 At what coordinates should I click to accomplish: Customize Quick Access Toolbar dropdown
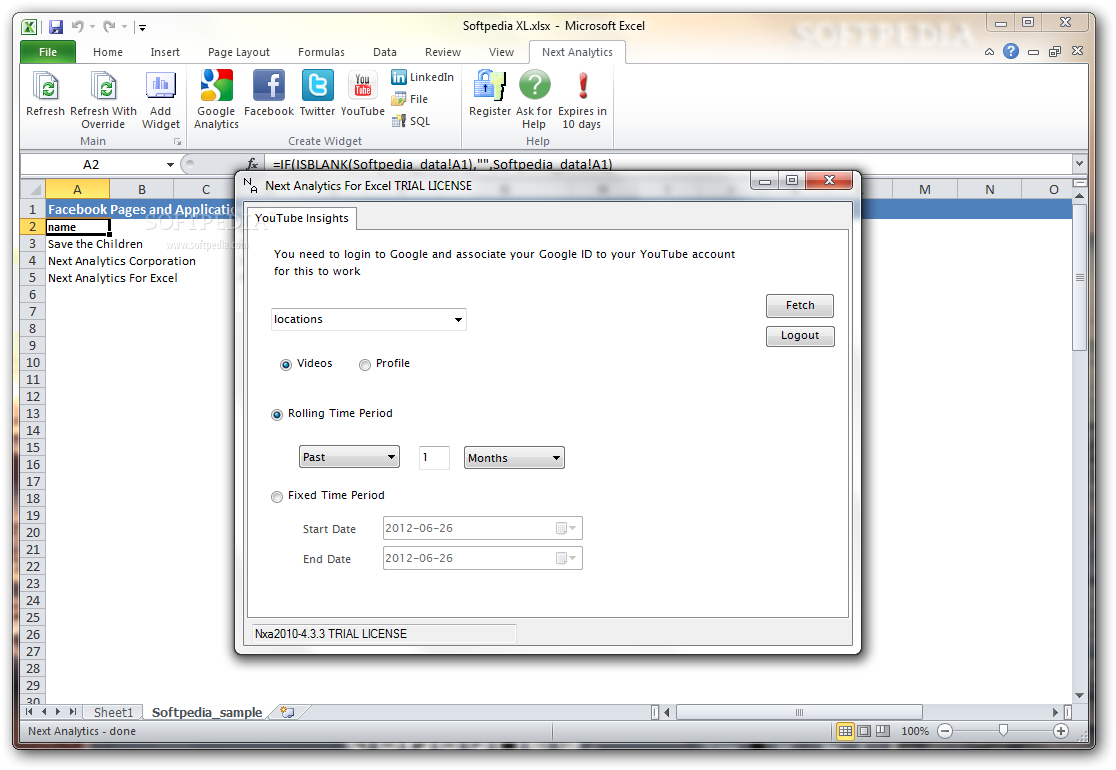[142, 28]
